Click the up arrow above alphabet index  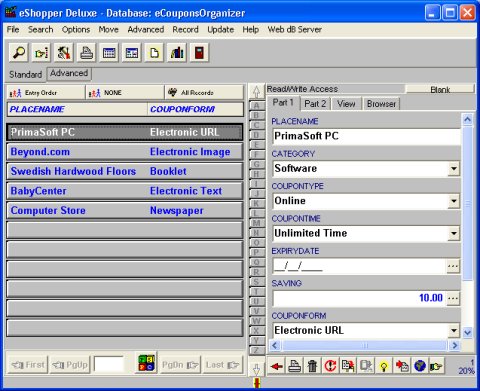tap(256, 91)
